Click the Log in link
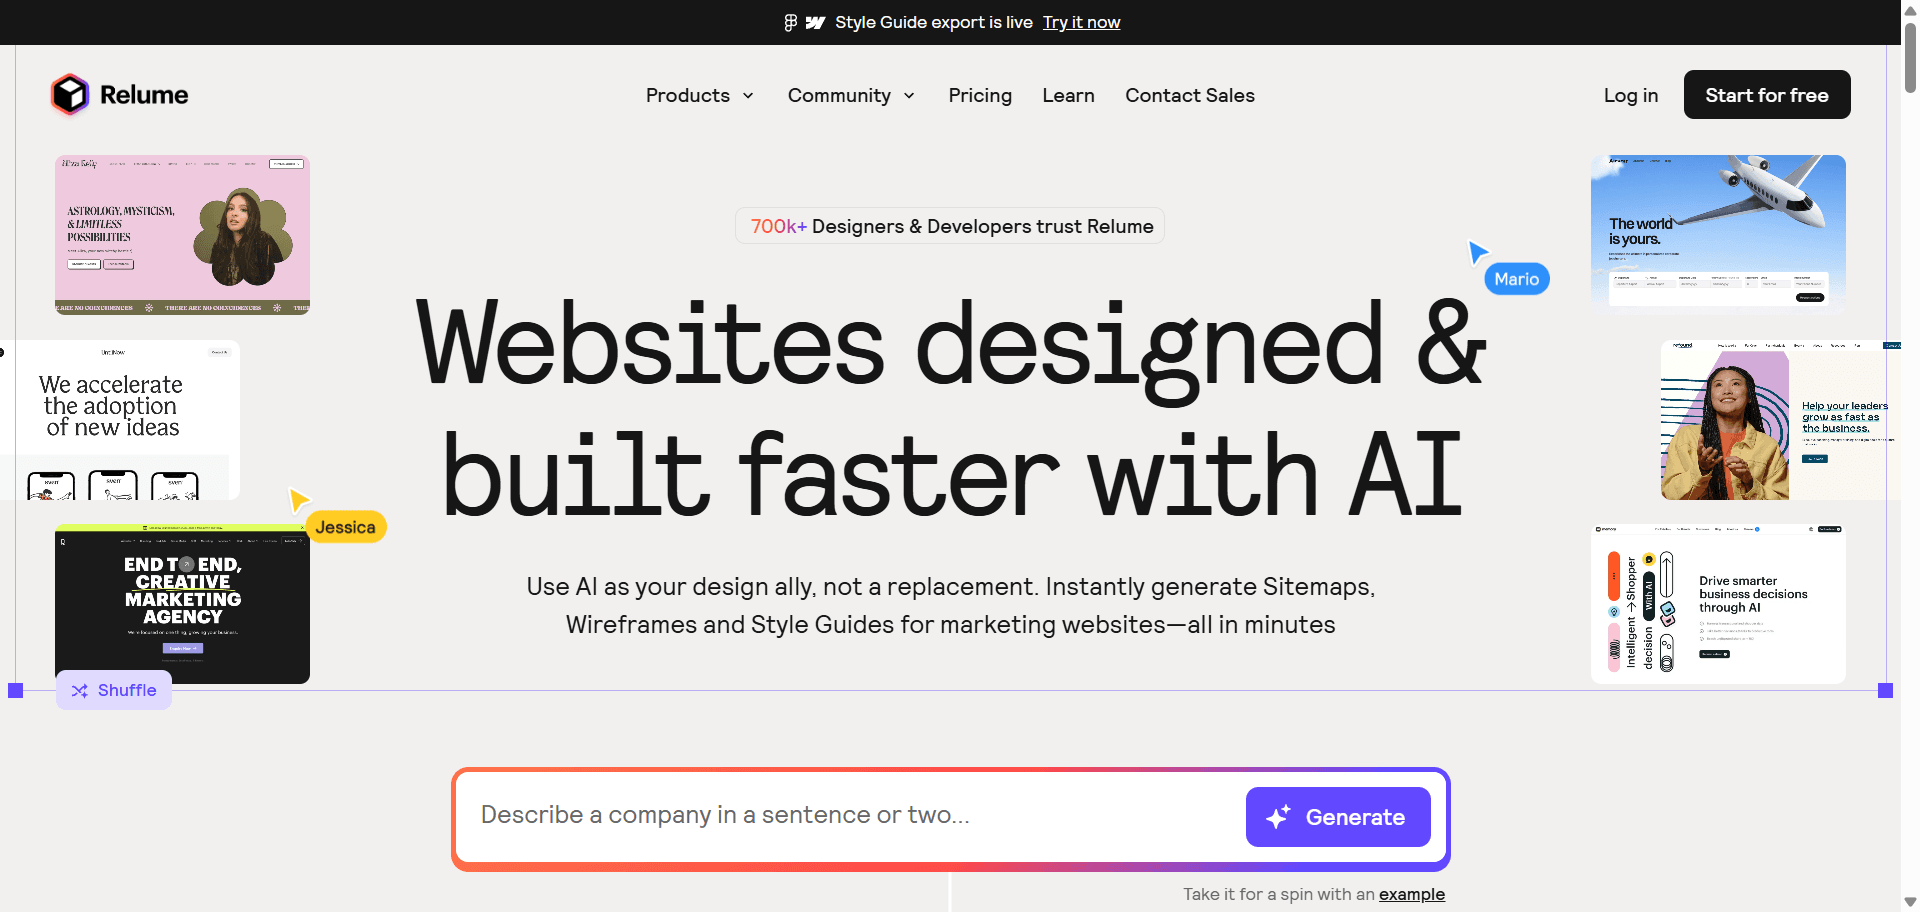 point(1630,95)
